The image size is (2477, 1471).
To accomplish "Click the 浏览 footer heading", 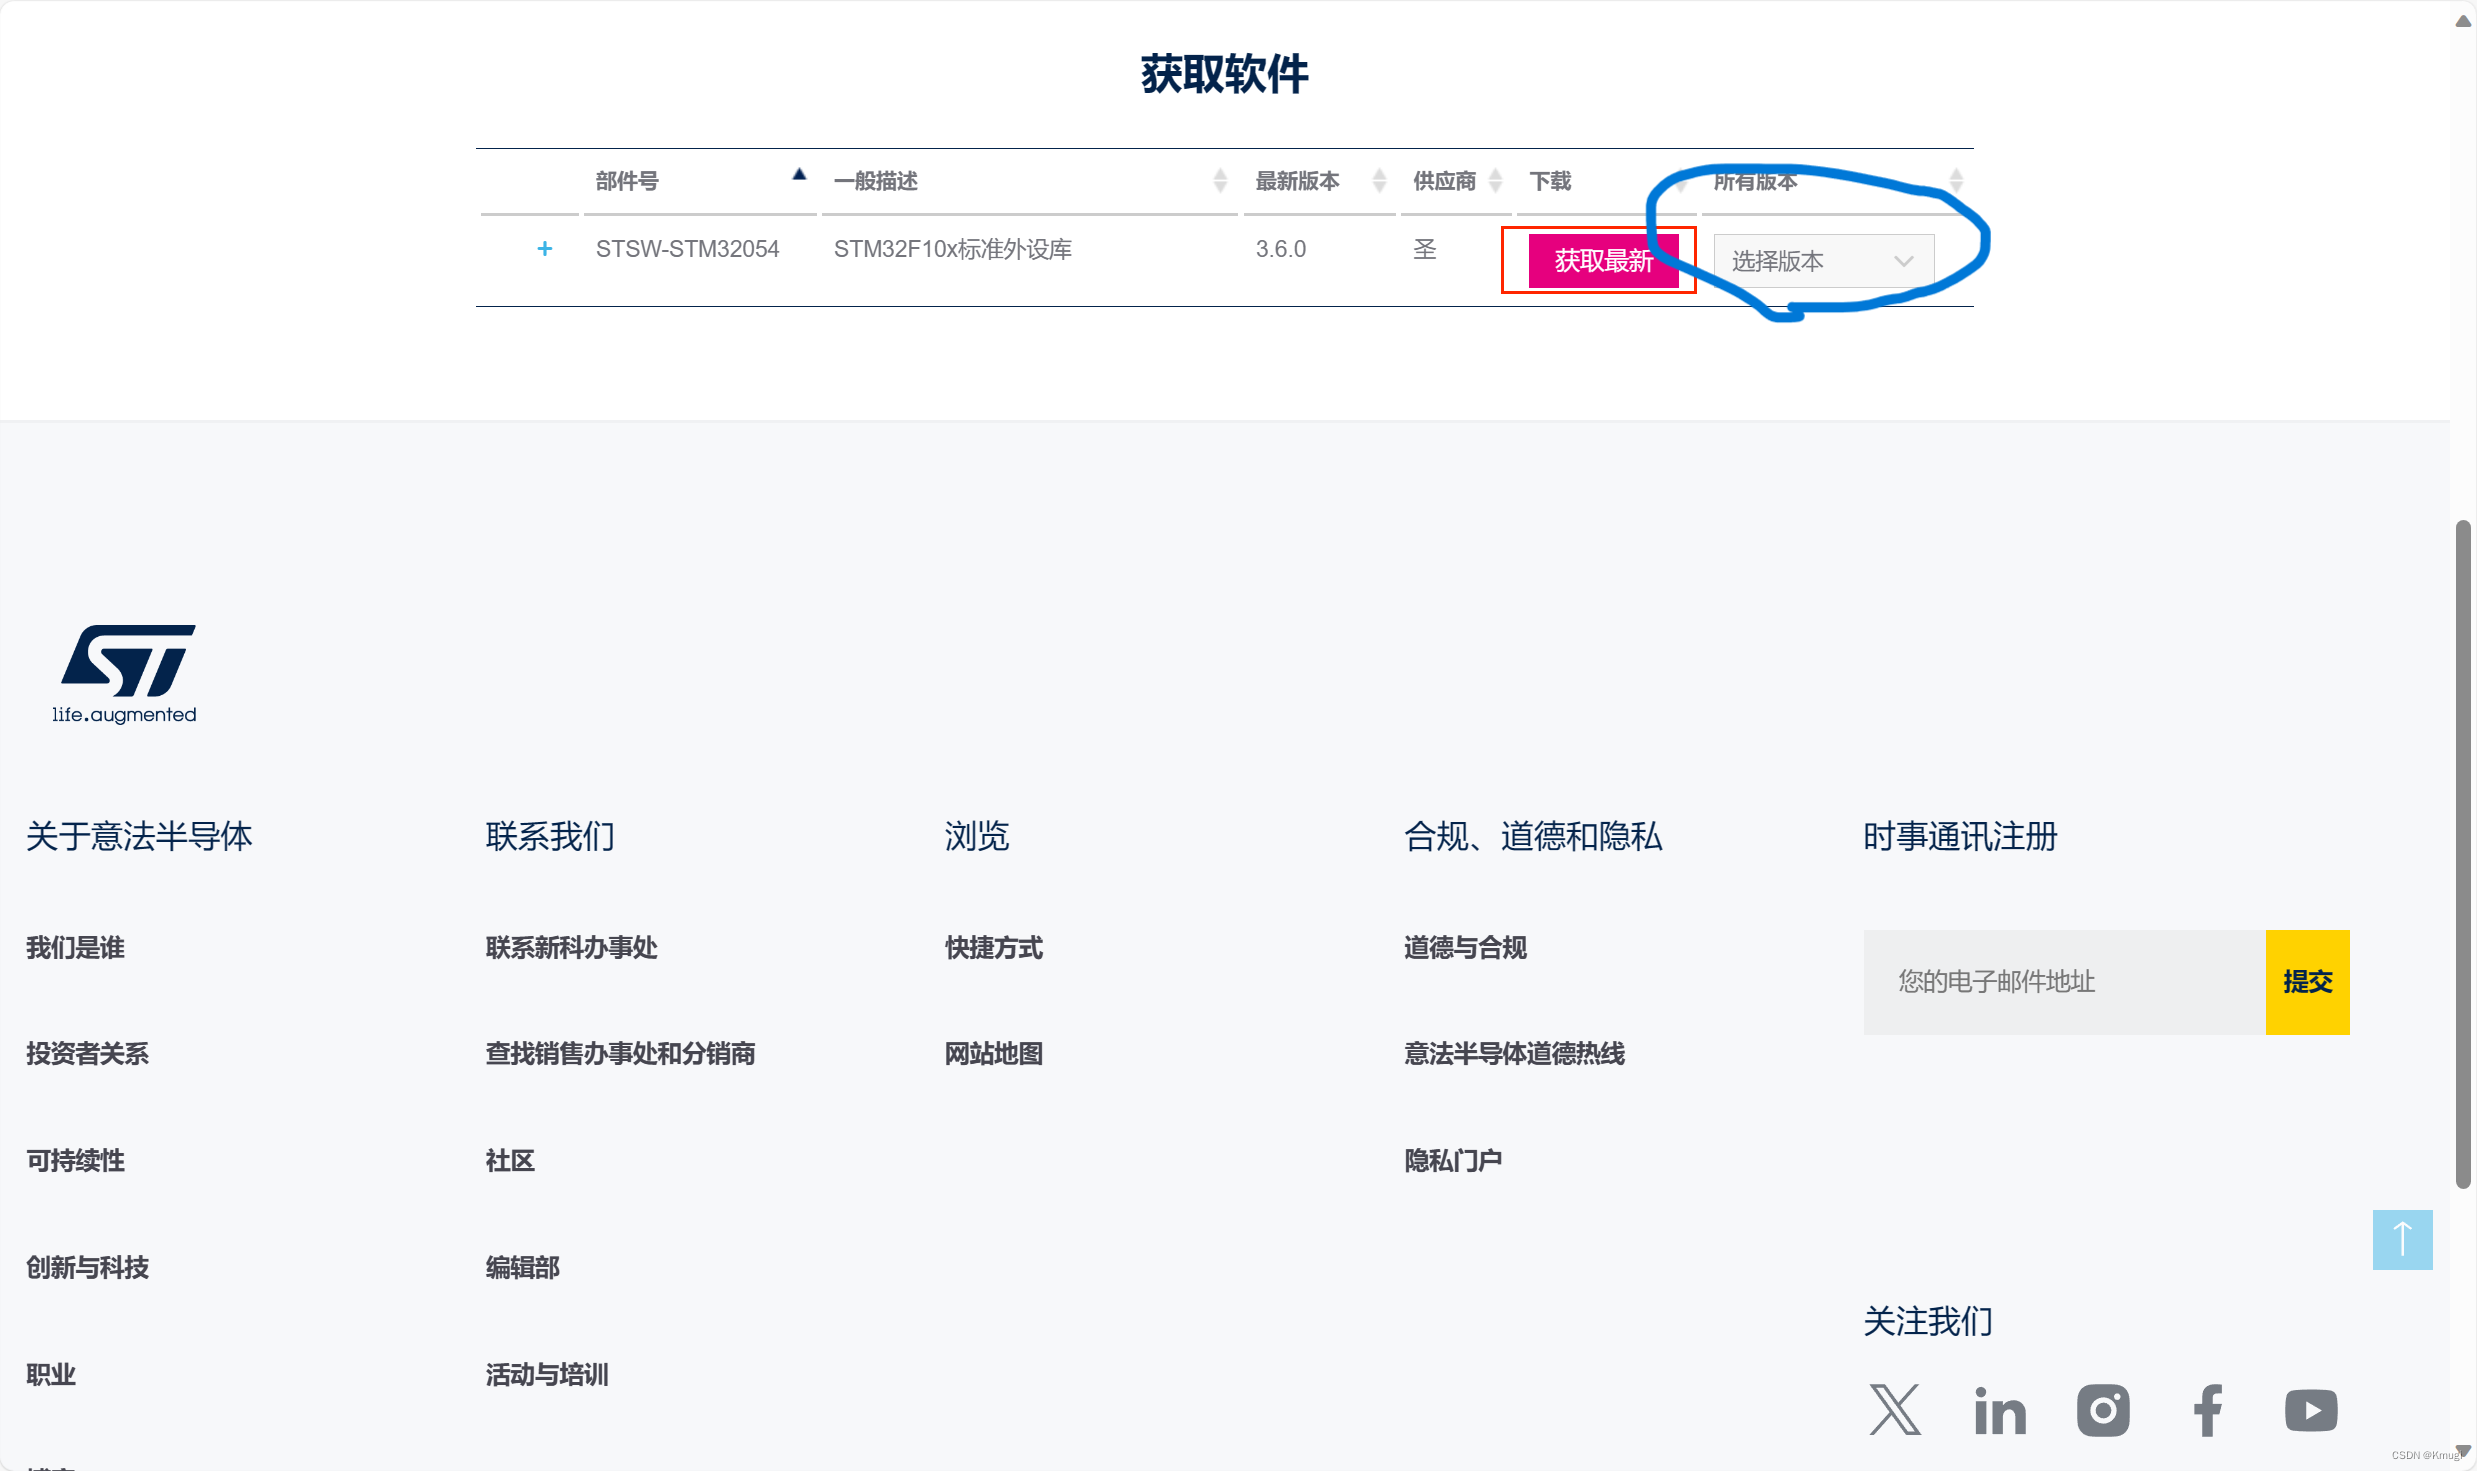I will click(977, 836).
